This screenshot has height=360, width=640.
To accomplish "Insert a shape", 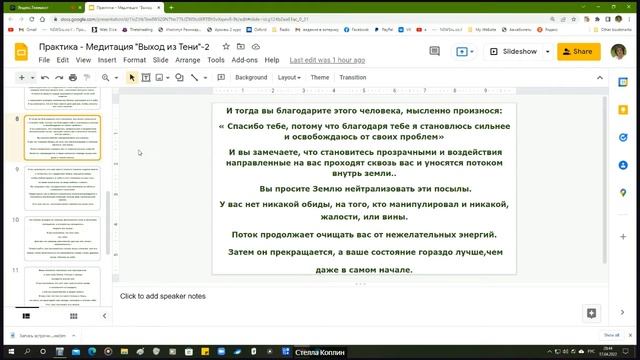I will [179, 77].
